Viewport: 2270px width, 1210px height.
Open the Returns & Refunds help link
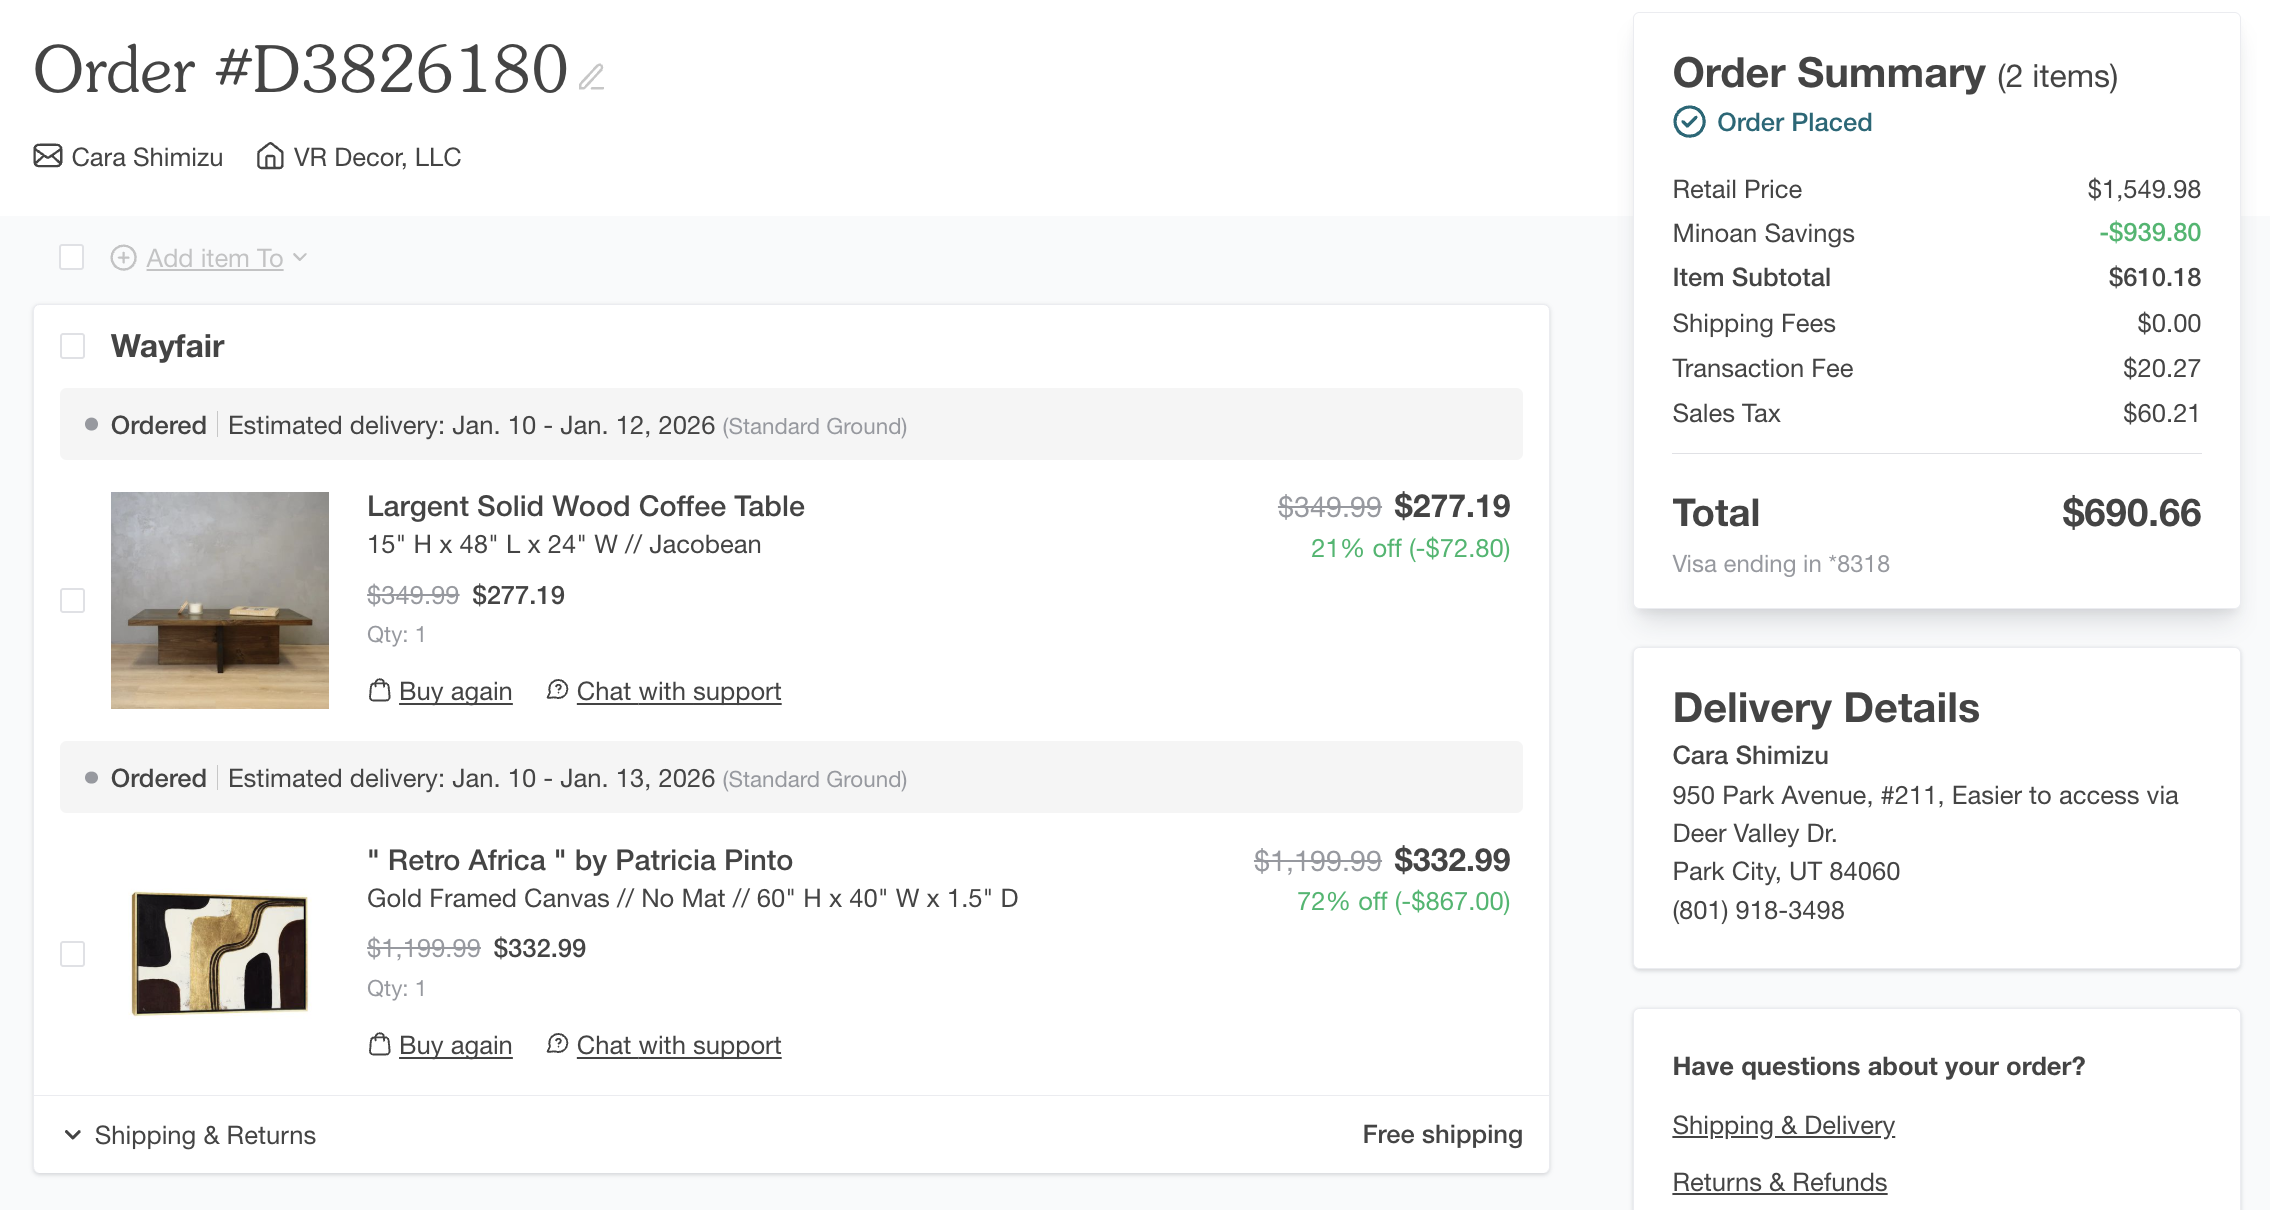[1779, 1182]
